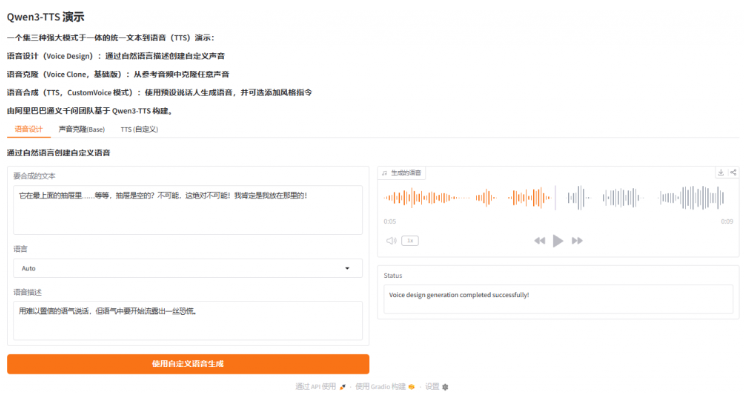This screenshot has width=744, height=393.
Task: Open 使用 Gradio 构建 link
Action: [385, 387]
